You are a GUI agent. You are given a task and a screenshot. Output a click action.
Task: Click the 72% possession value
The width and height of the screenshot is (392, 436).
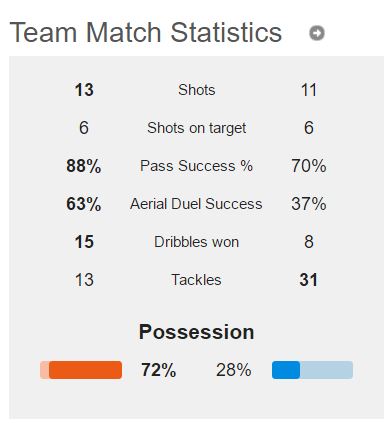pyautogui.click(x=158, y=370)
